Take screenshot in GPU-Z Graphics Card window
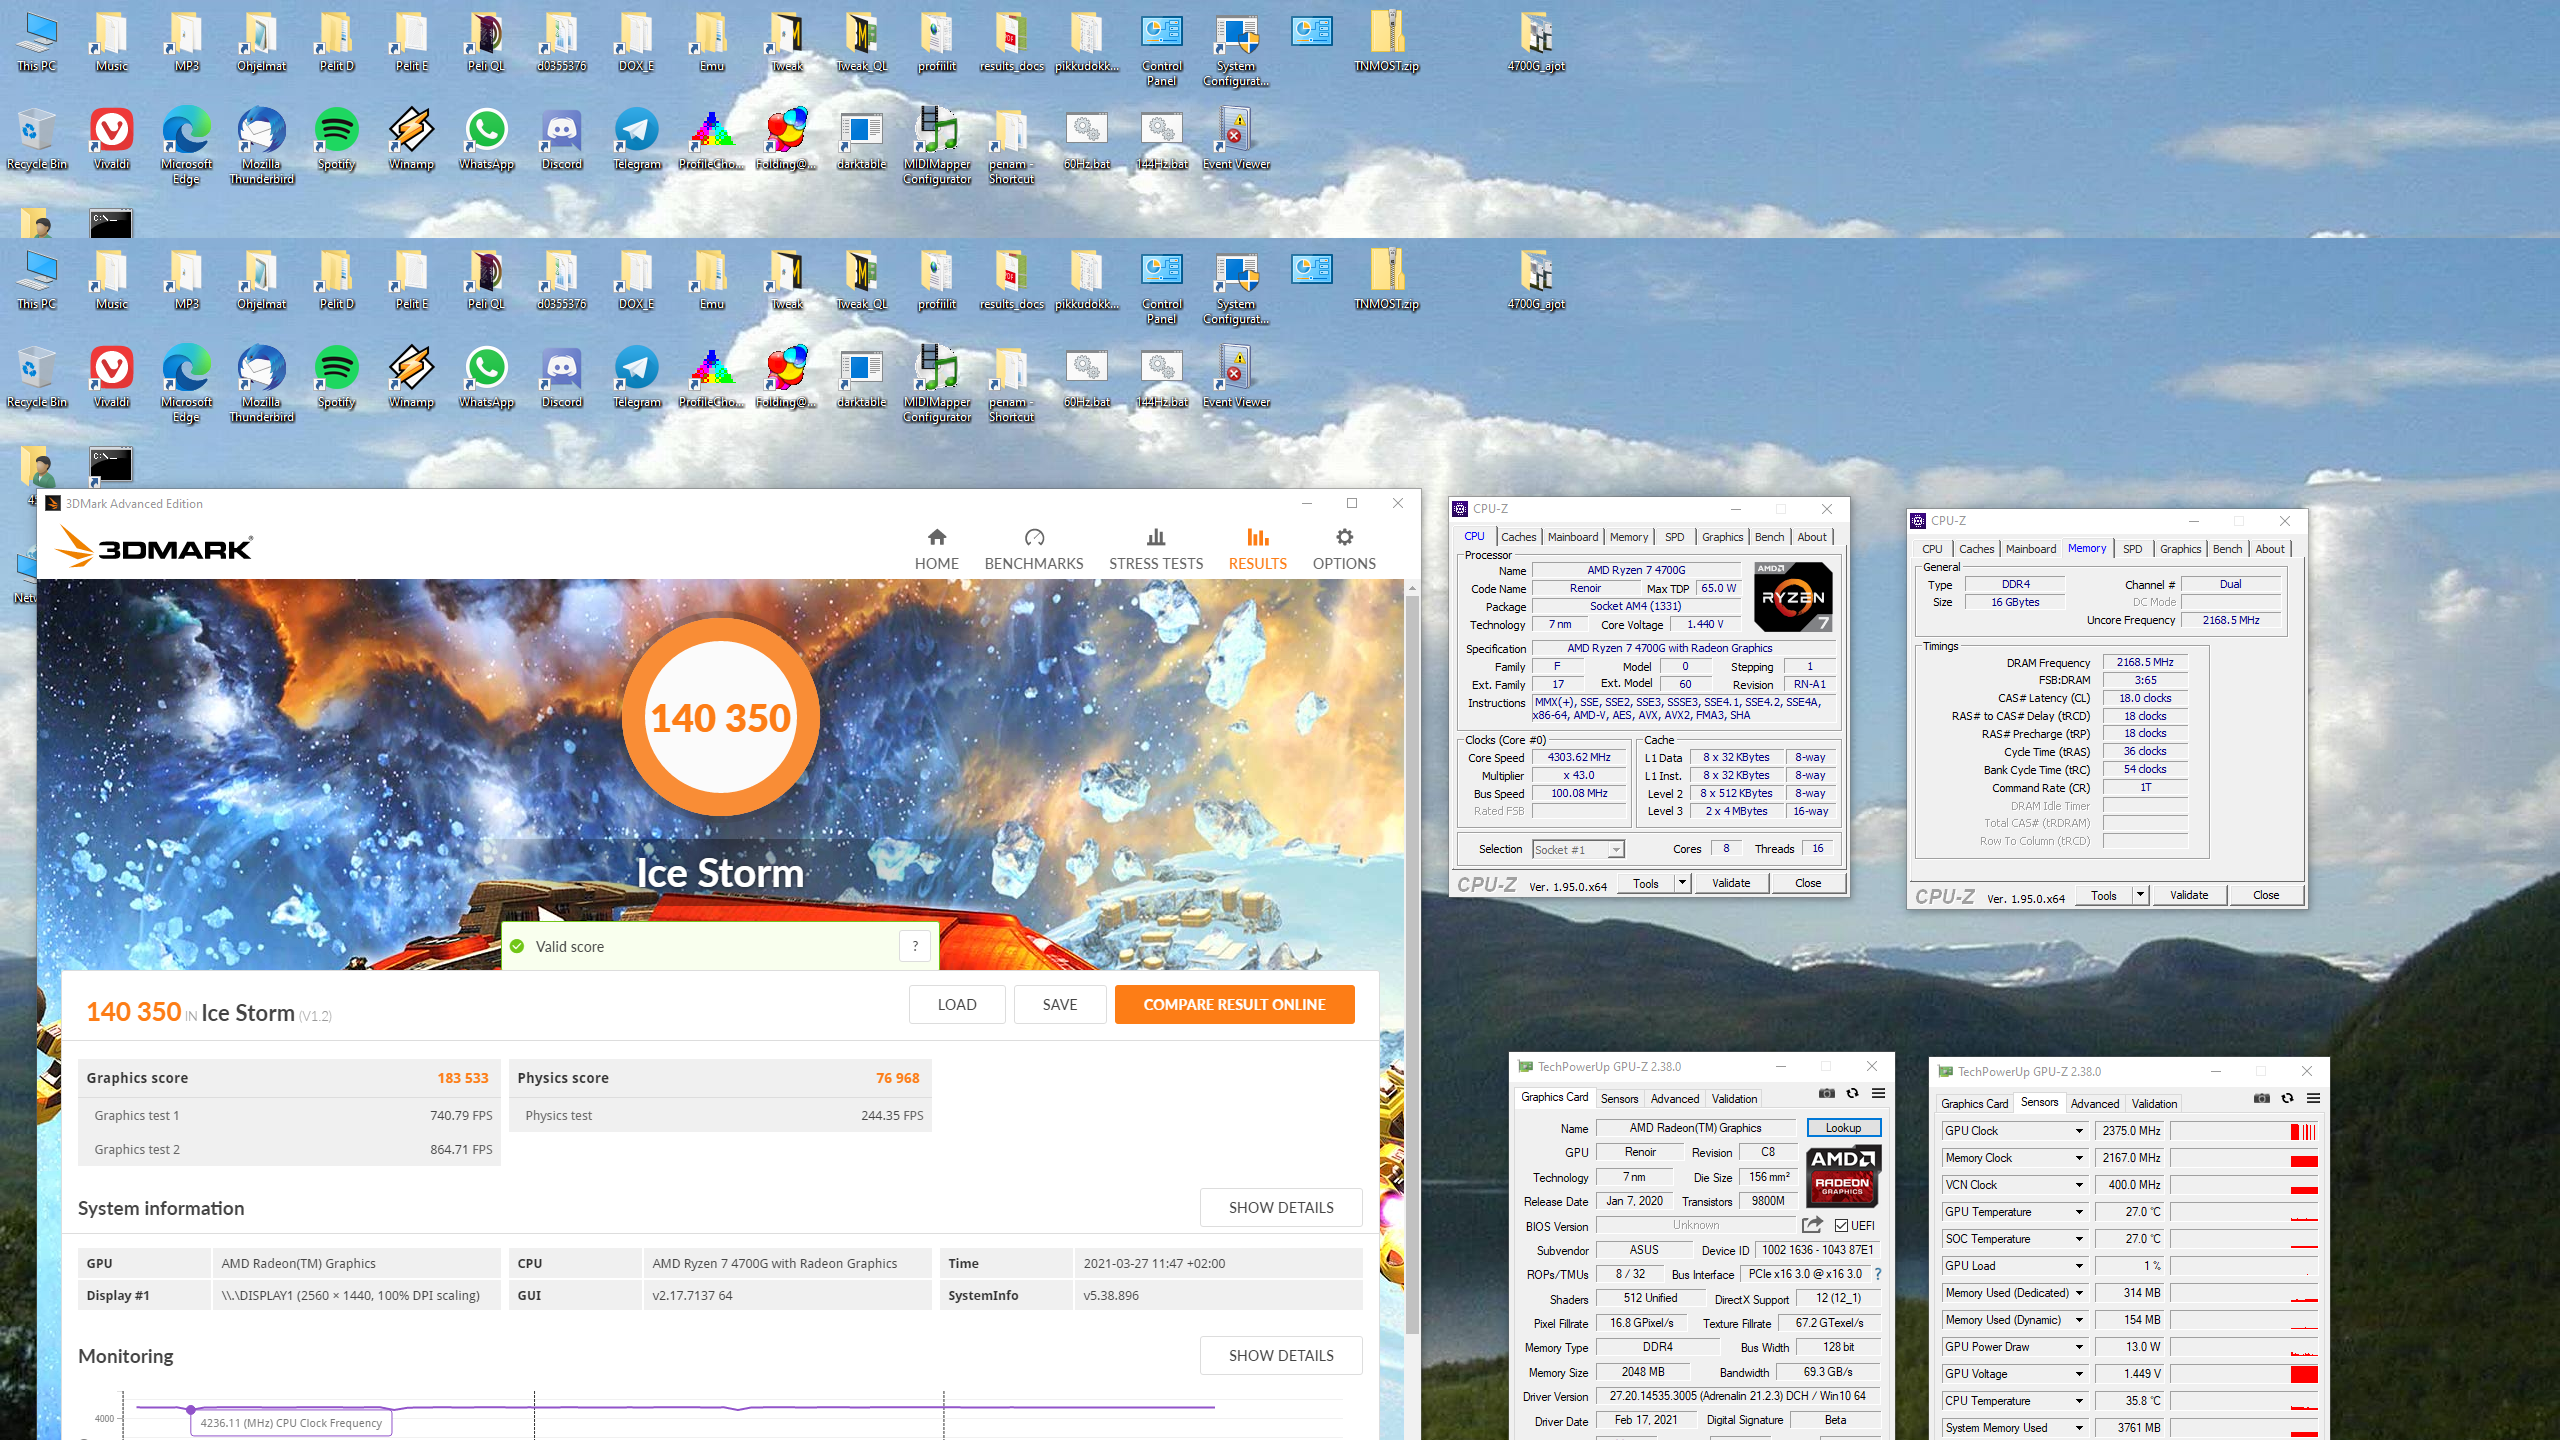This screenshot has width=2560, height=1440. 1827,1093
